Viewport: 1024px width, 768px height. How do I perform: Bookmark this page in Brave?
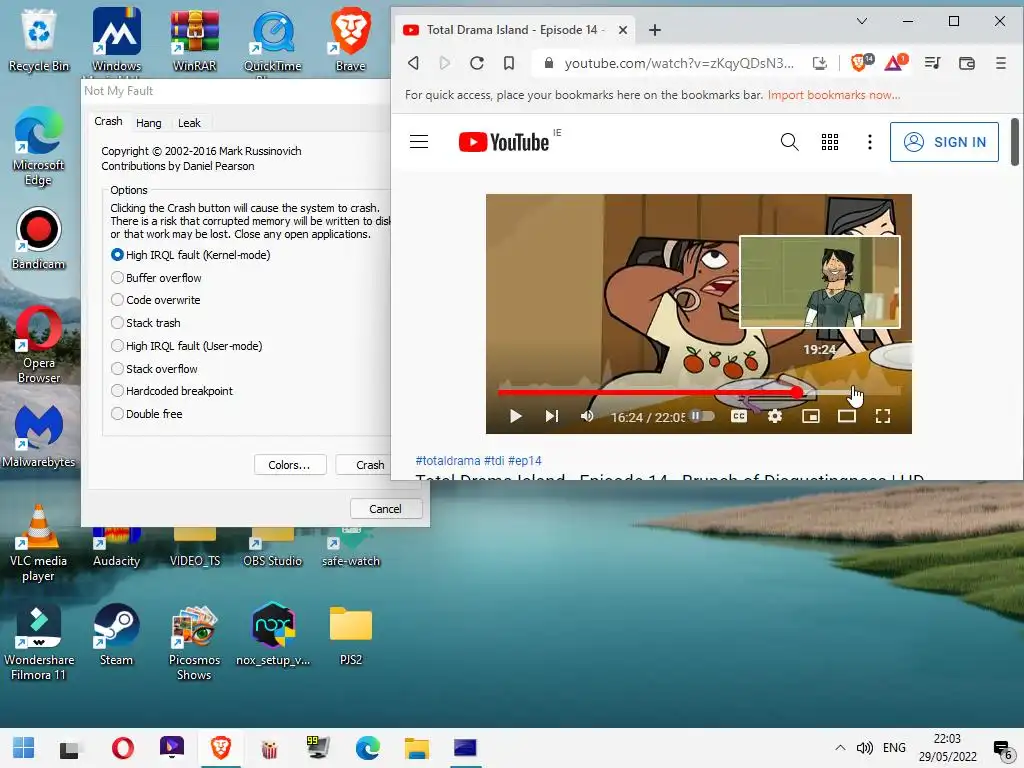pyautogui.click(x=509, y=63)
